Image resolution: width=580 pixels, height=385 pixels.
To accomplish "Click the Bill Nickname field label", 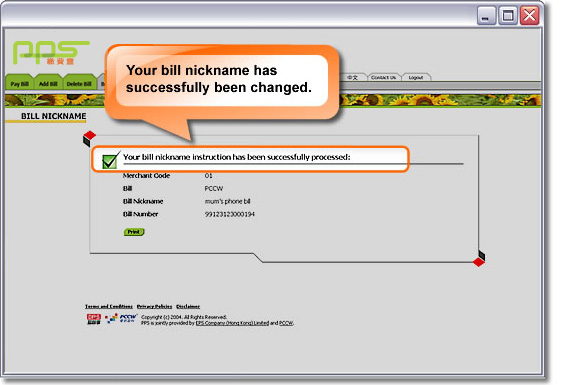I will [143, 201].
